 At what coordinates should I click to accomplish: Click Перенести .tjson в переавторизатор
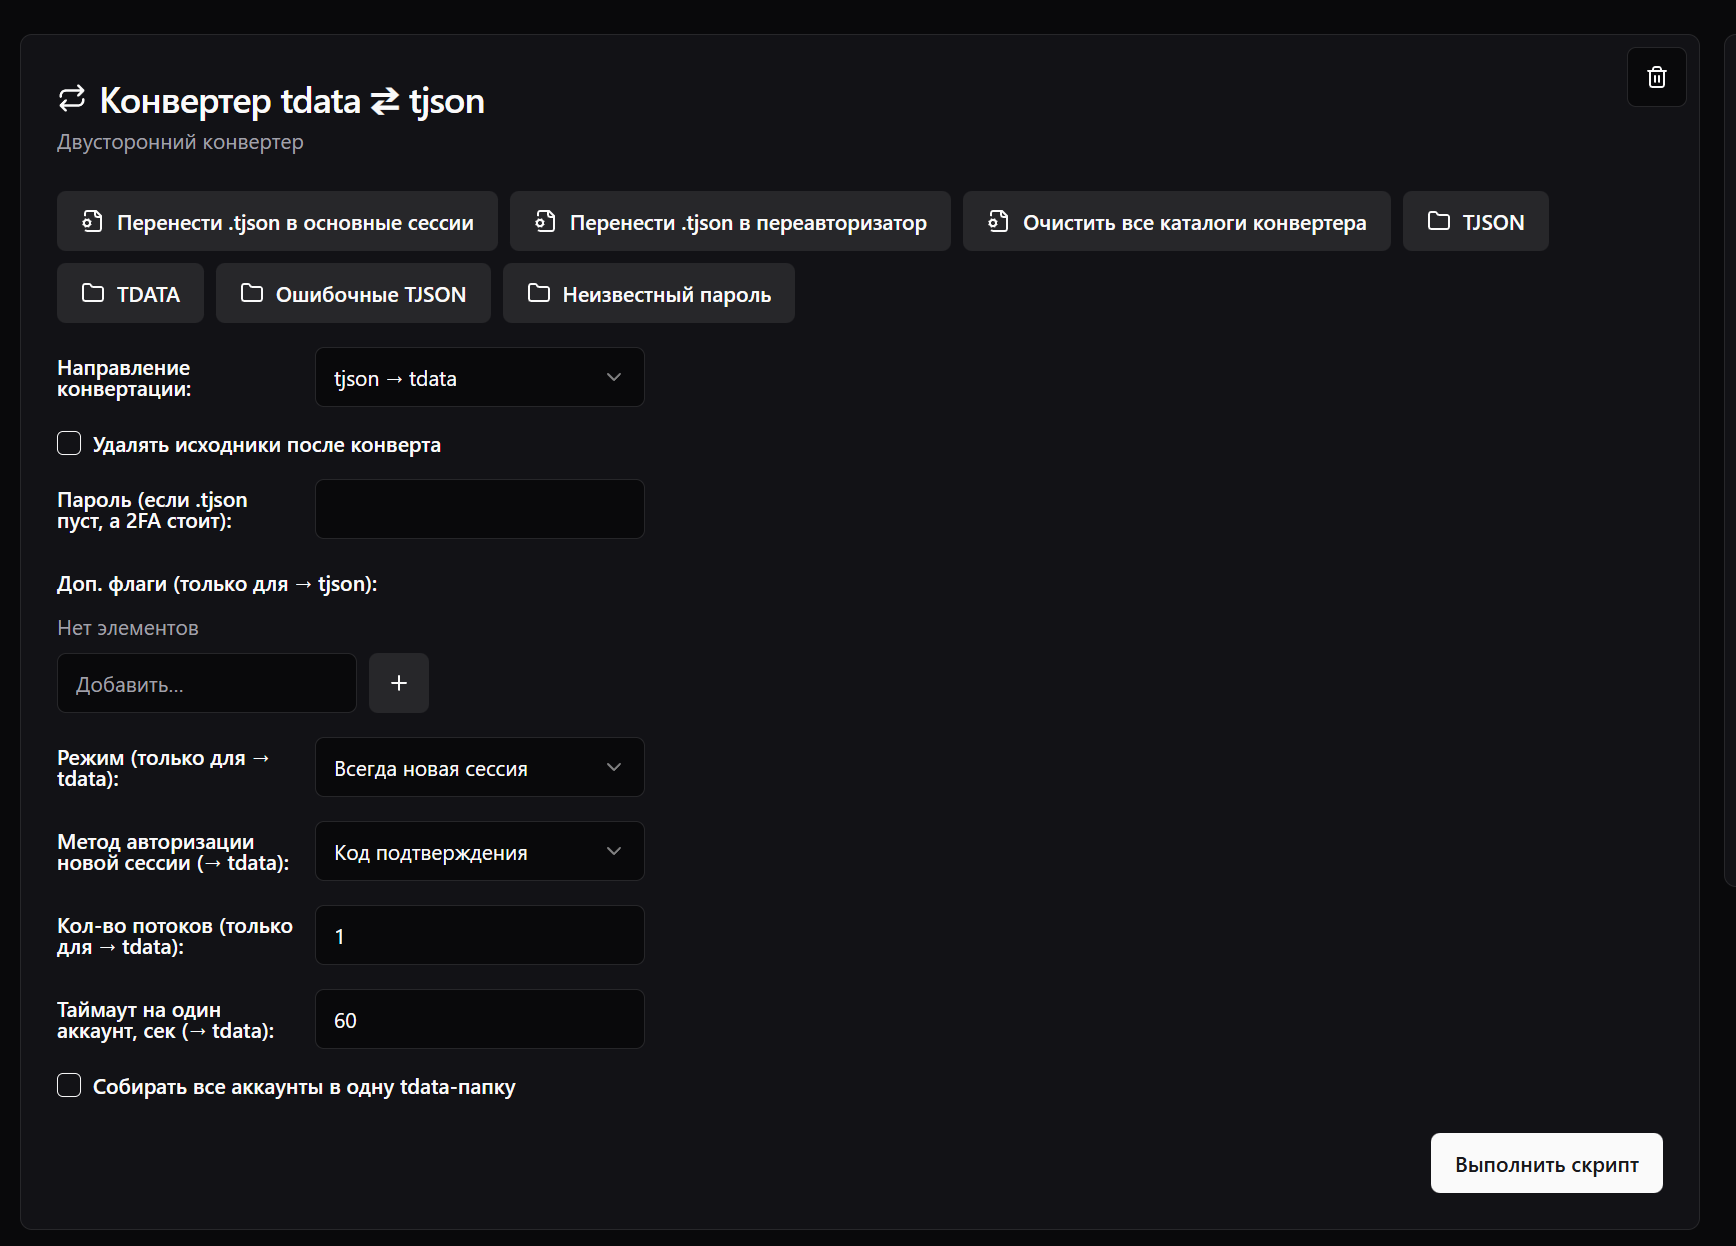(x=730, y=221)
